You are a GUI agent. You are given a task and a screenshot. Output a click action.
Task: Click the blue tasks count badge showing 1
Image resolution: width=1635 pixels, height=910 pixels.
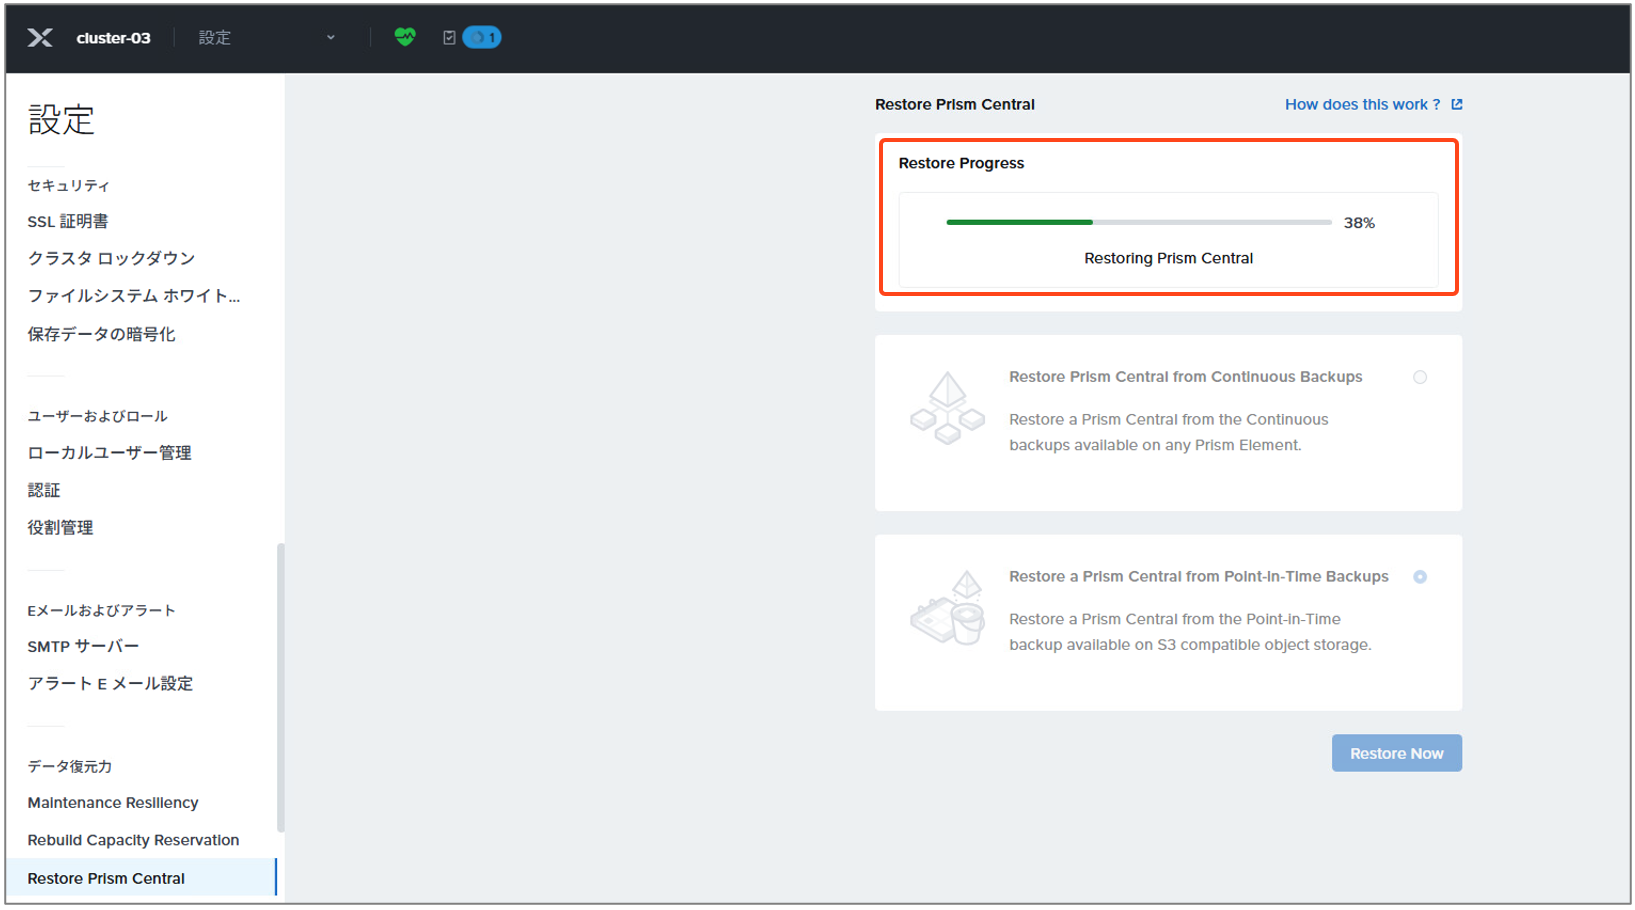point(482,38)
